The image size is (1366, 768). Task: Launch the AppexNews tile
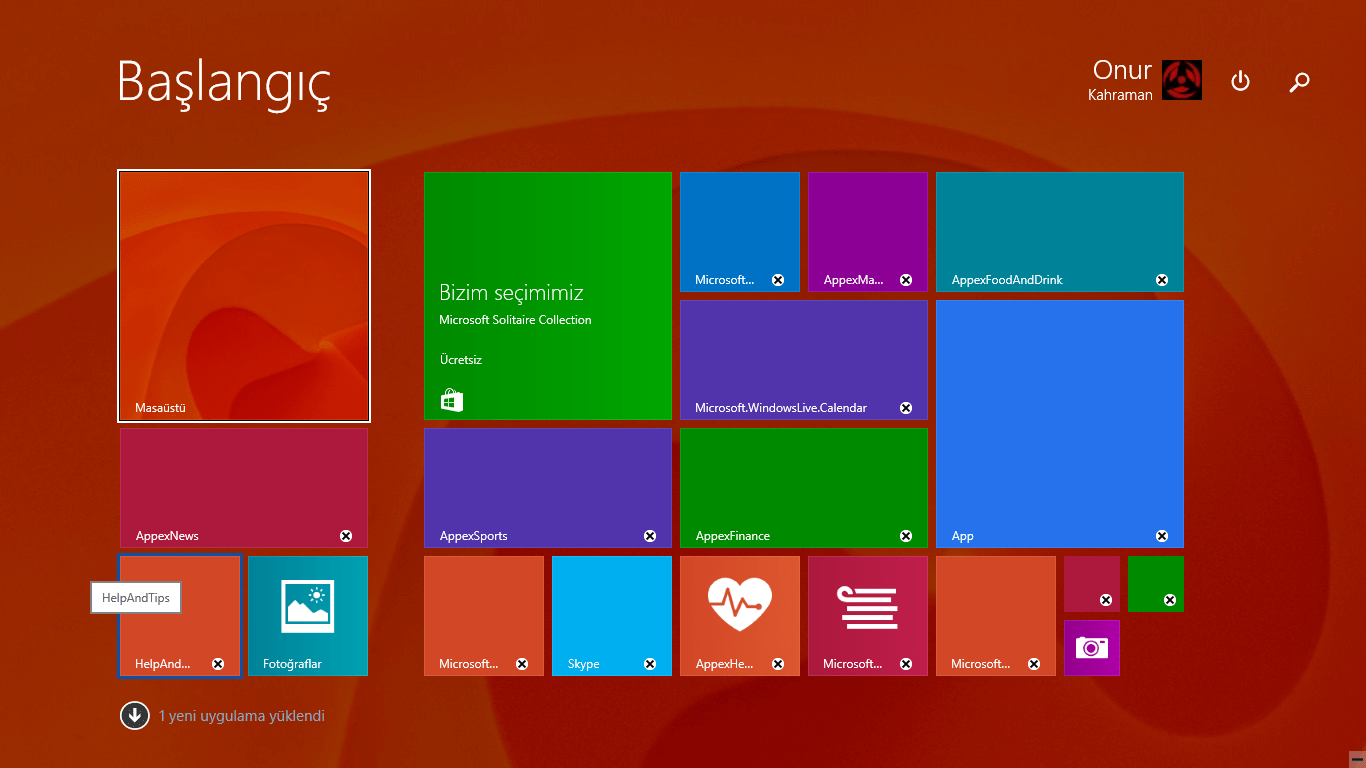point(244,488)
